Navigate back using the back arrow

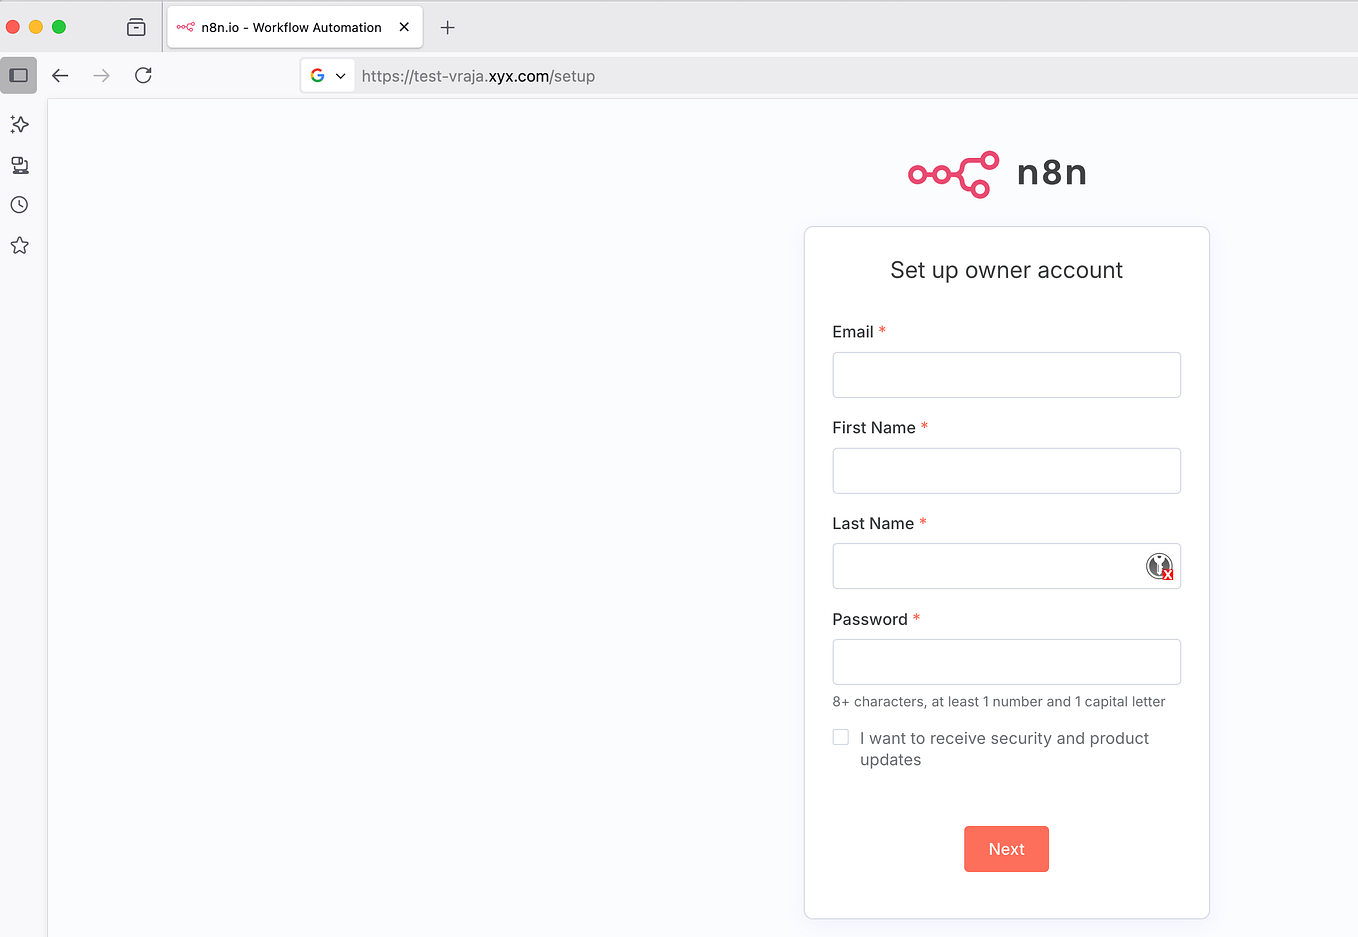(x=60, y=75)
